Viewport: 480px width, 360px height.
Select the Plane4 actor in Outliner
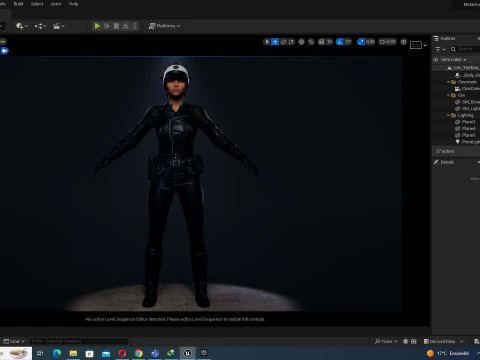pyautogui.click(x=456, y=129)
